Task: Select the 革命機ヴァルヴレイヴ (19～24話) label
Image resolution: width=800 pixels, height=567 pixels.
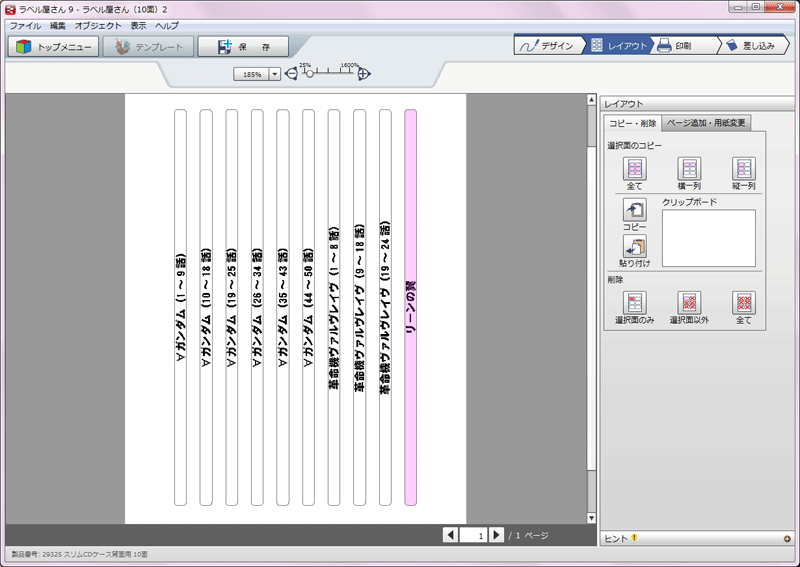Action: pos(385,307)
